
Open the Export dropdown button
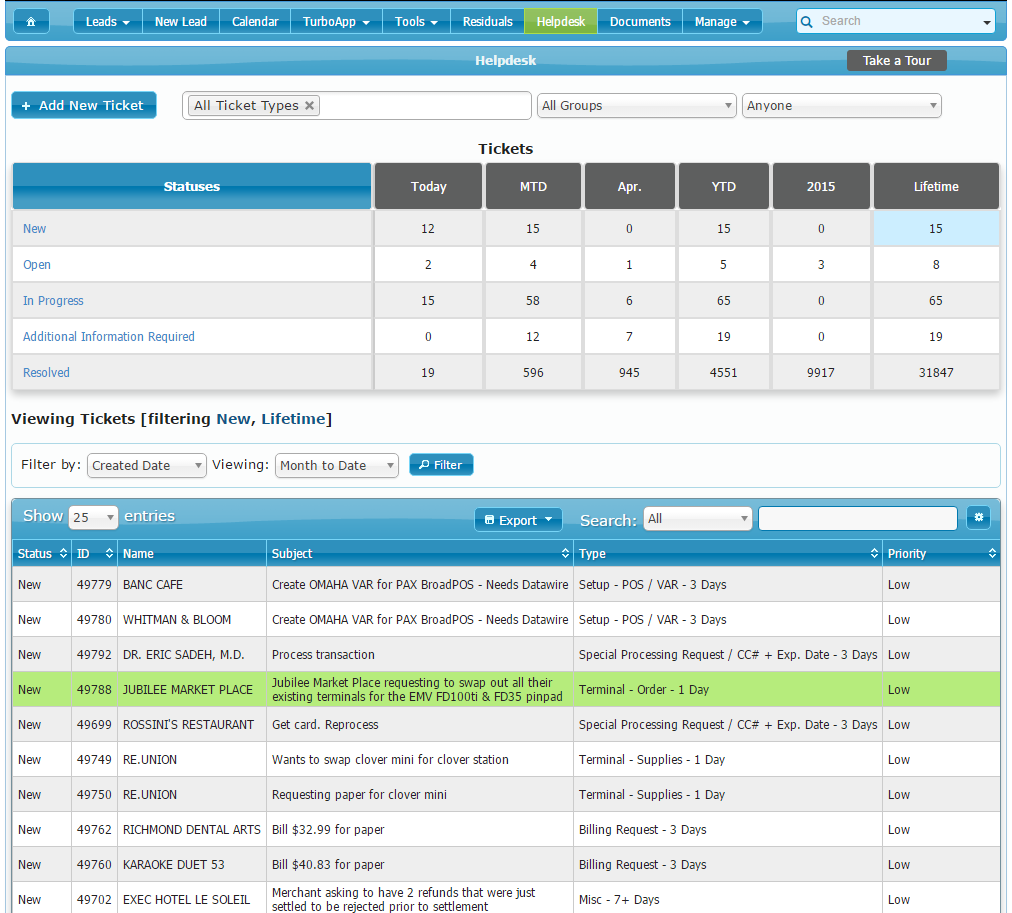point(518,520)
